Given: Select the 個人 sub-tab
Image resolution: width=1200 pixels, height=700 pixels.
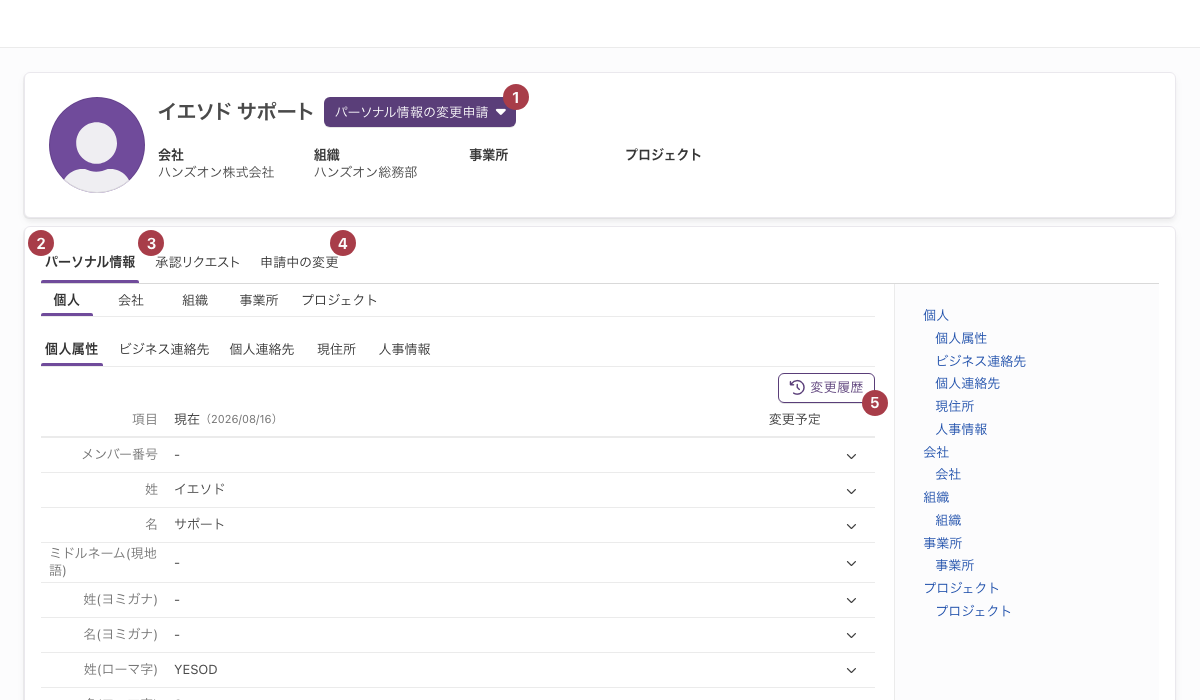Looking at the screenshot, I should pos(67,300).
